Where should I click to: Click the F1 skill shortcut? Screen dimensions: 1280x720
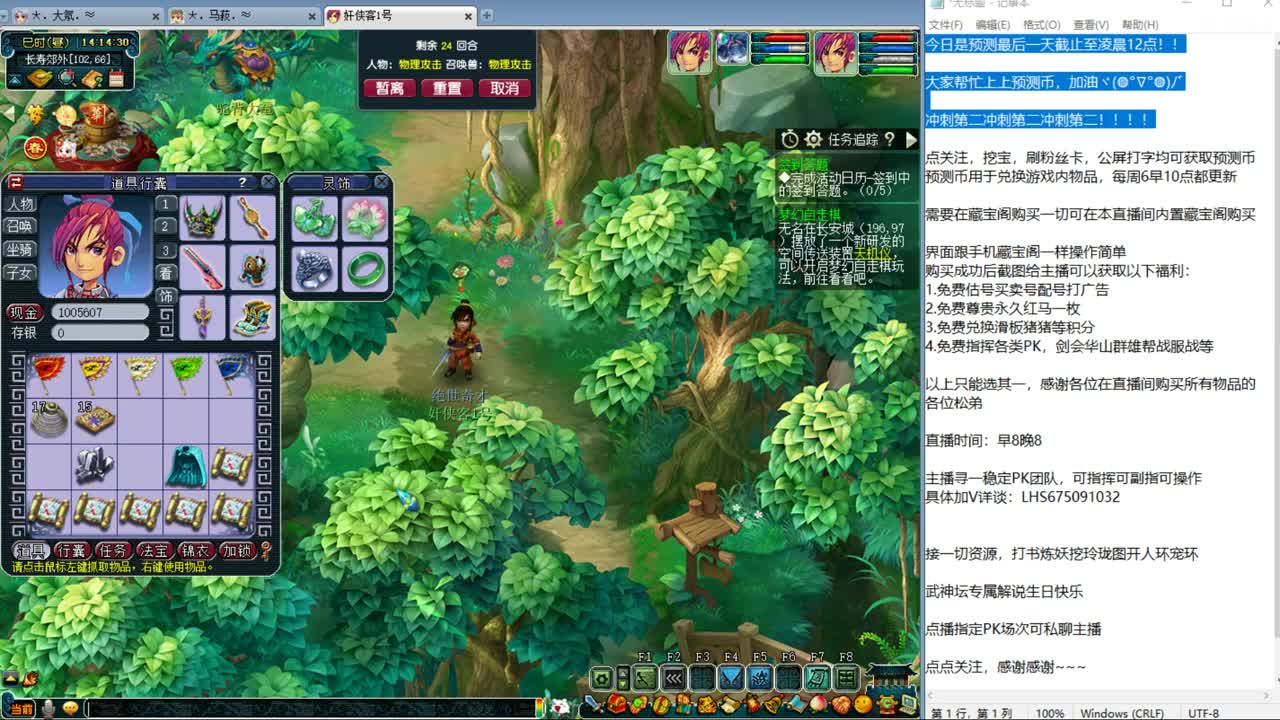[644, 678]
